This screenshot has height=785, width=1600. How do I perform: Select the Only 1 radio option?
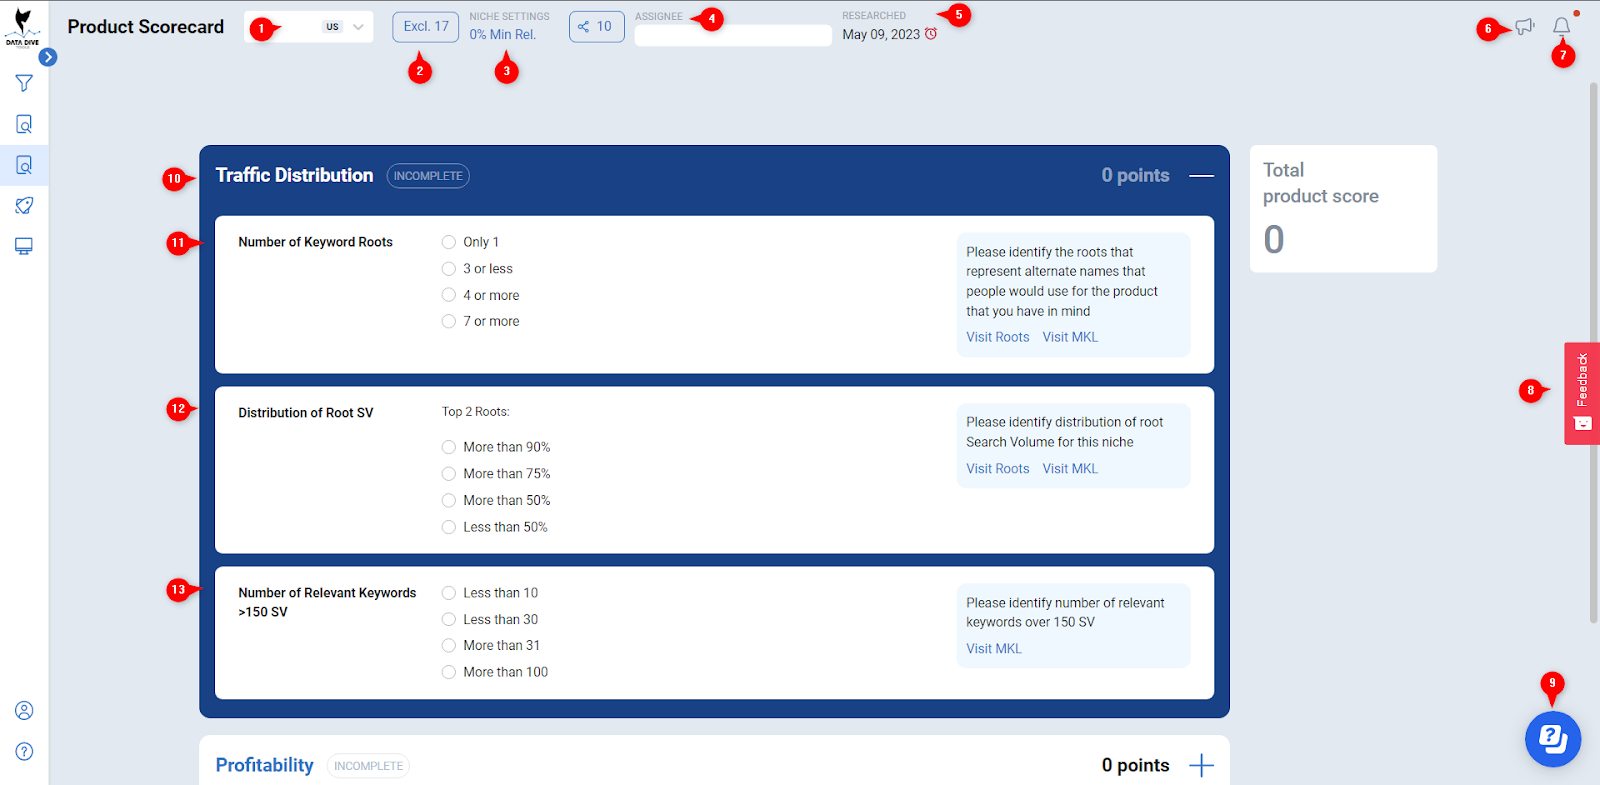tap(449, 242)
